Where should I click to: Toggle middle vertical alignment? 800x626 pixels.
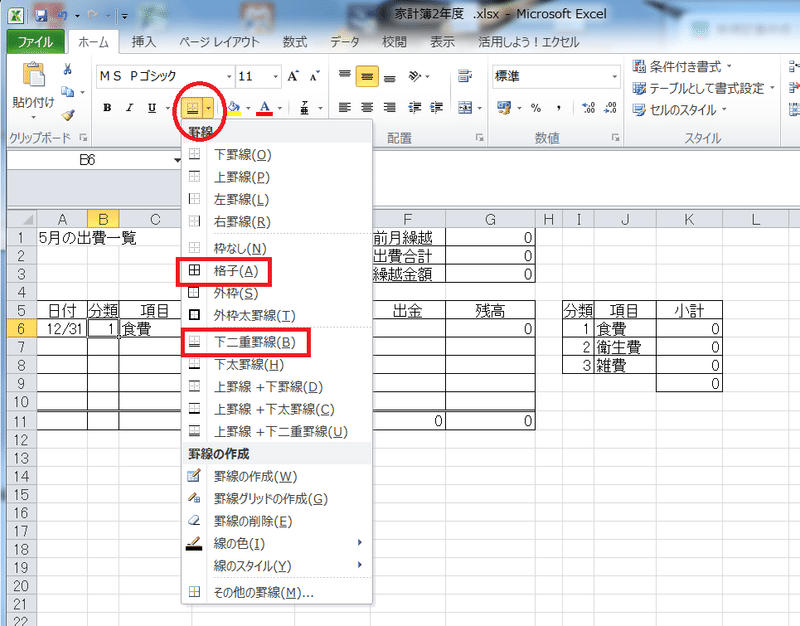pyautogui.click(x=367, y=77)
